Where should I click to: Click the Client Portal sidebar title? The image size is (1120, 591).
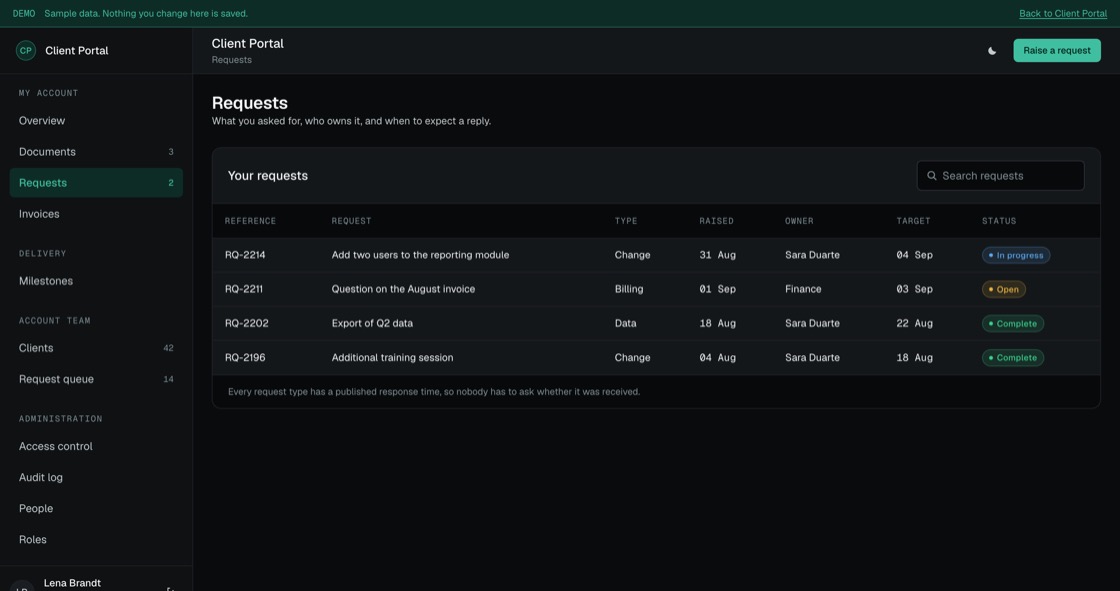76,51
